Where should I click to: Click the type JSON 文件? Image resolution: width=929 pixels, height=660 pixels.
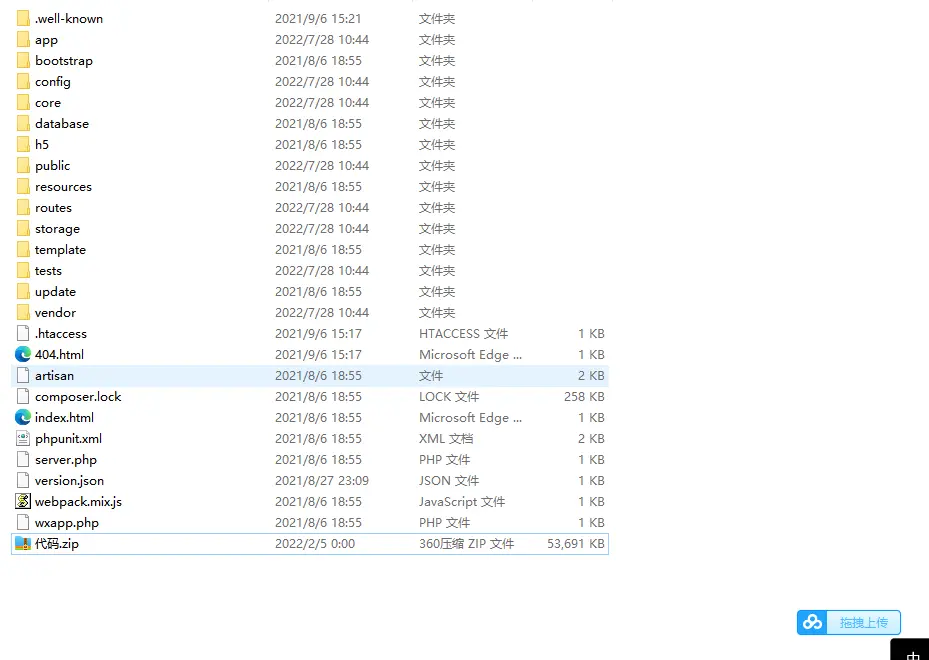coord(449,480)
